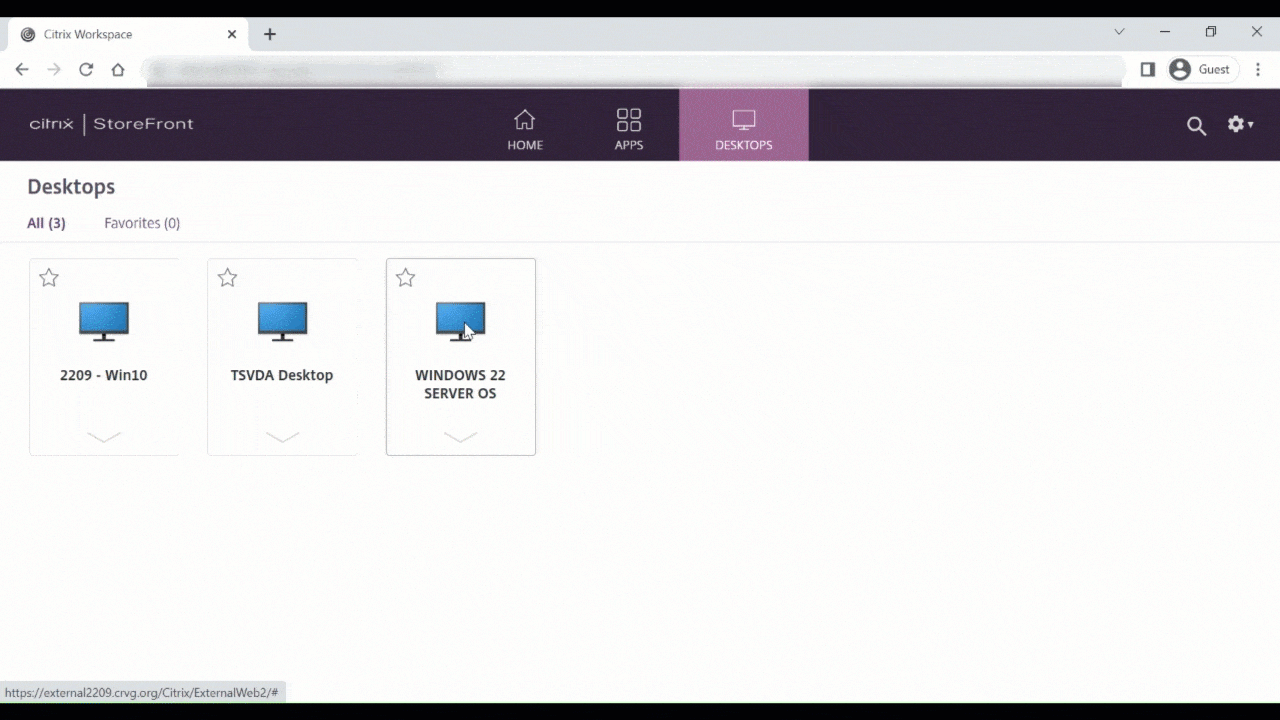
Task: Toggle the browser side panel
Action: coord(1148,69)
